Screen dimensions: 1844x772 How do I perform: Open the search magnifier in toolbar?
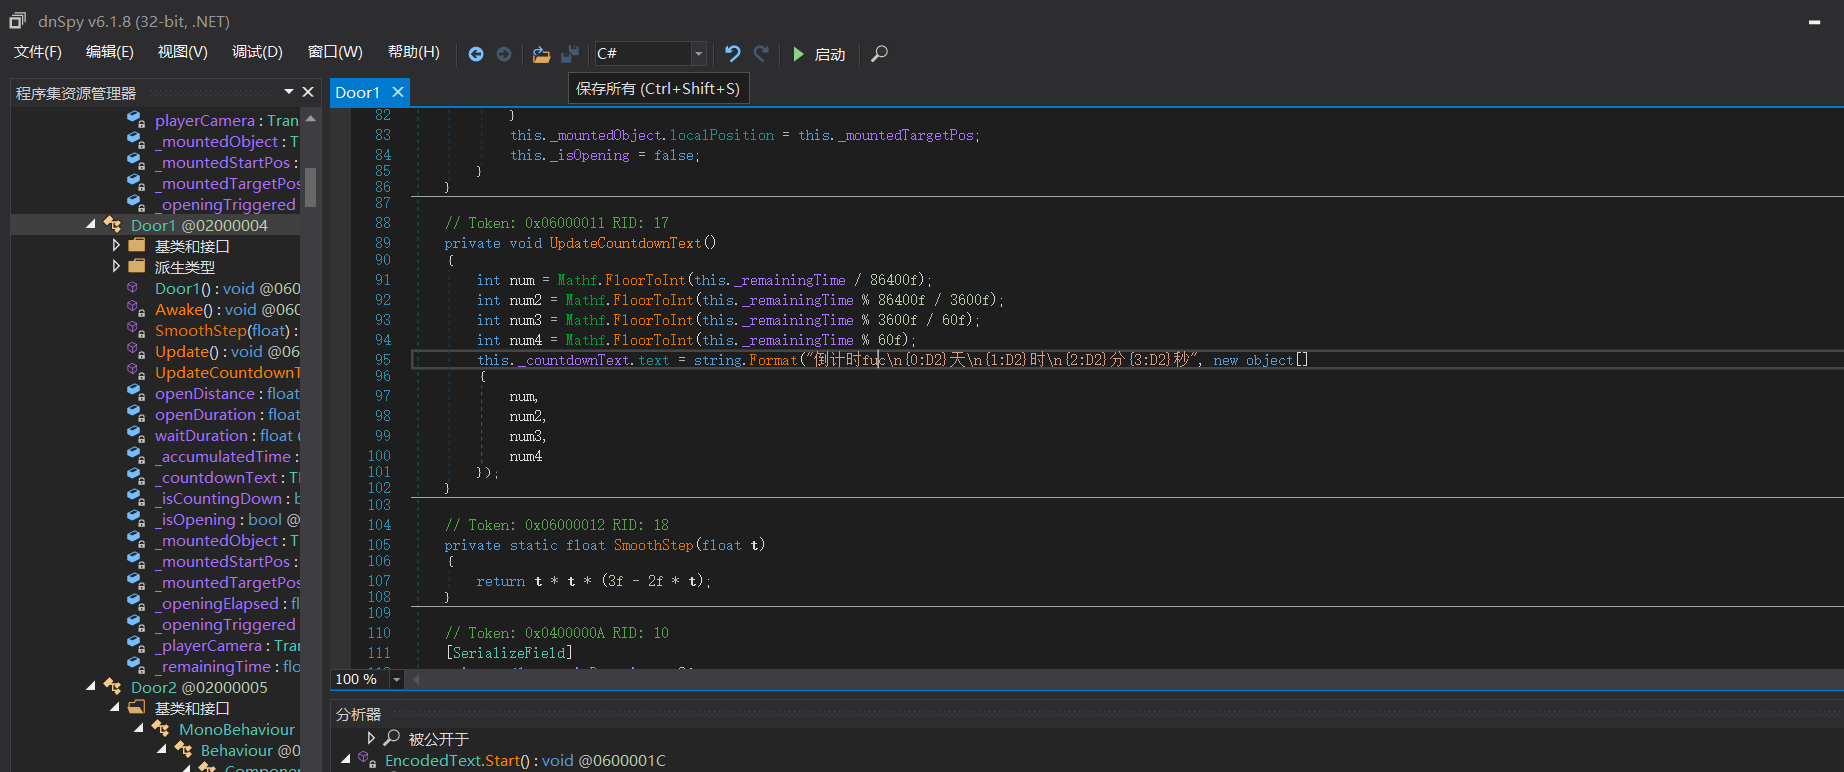[x=879, y=54]
